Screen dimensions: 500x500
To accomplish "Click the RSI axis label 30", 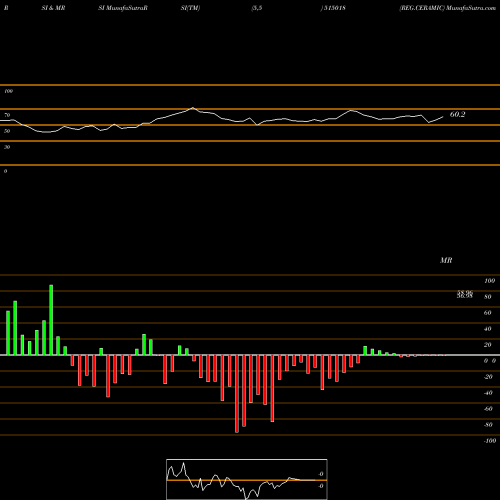I will [x=7, y=147].
